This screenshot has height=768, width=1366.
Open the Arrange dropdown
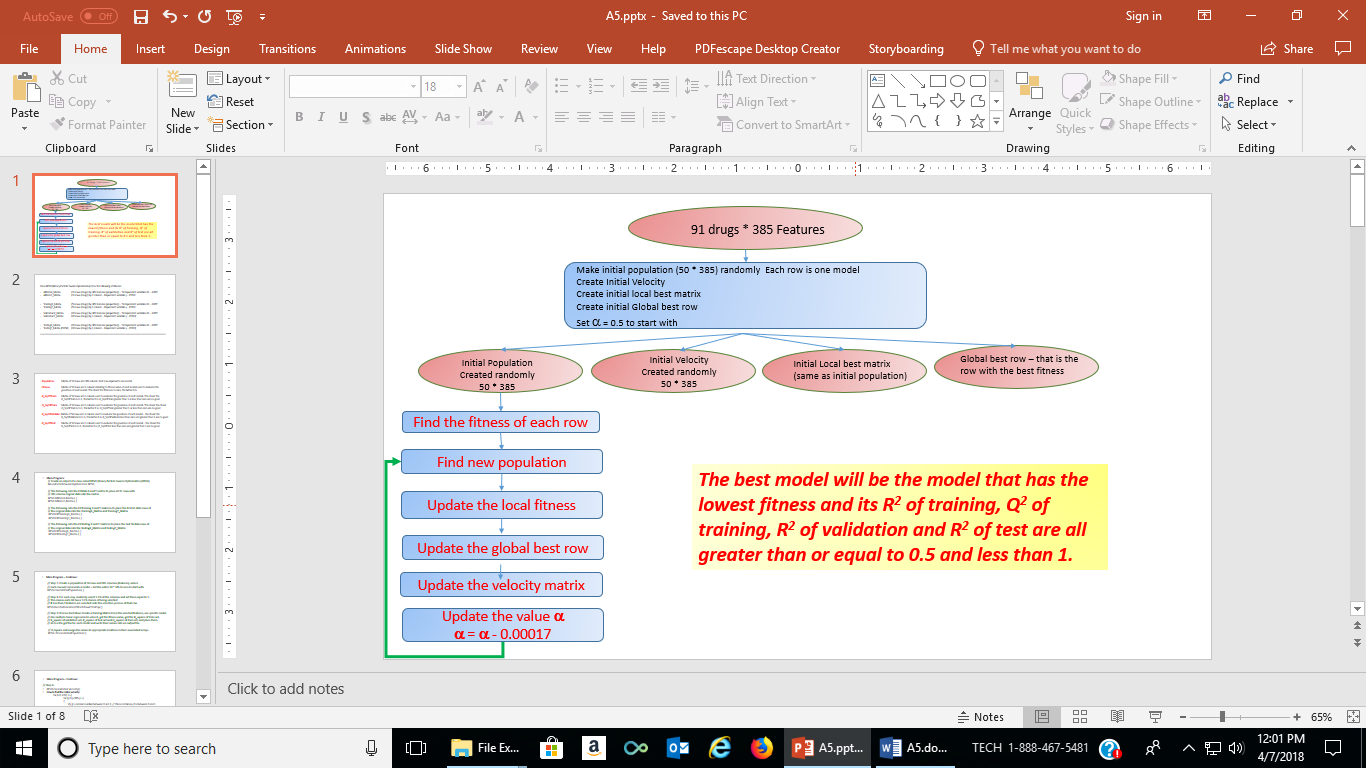(x=1029, y=104)
